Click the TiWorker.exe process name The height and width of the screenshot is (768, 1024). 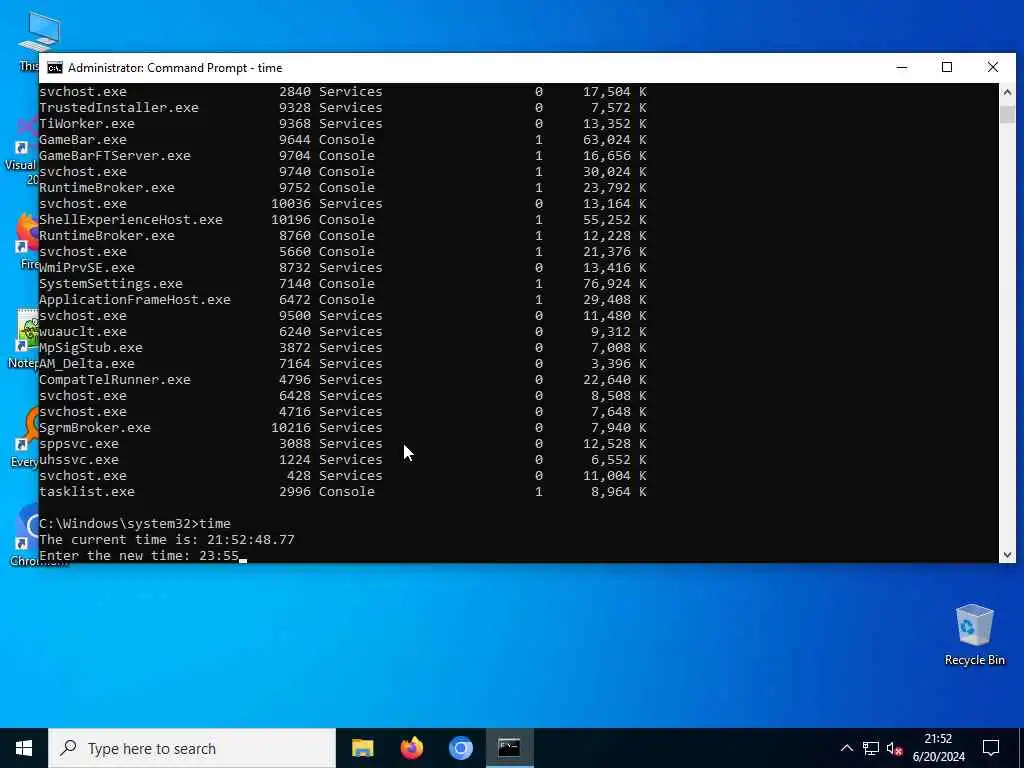(87, 123)
